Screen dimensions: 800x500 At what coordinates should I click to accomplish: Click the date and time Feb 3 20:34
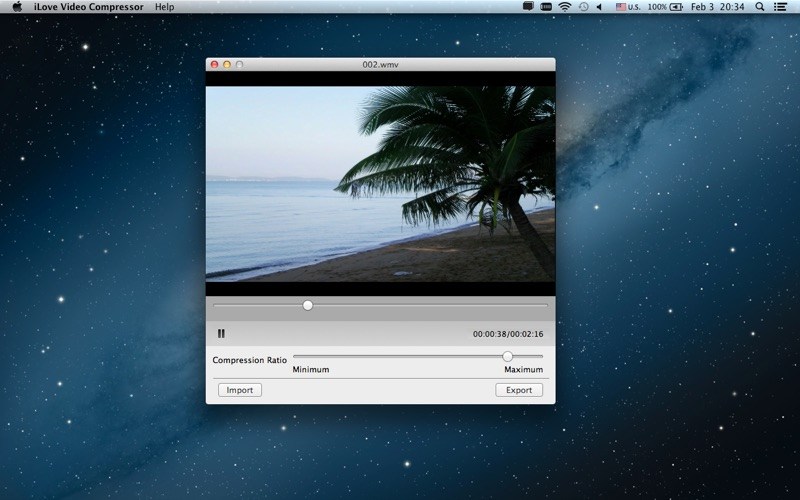718,7
